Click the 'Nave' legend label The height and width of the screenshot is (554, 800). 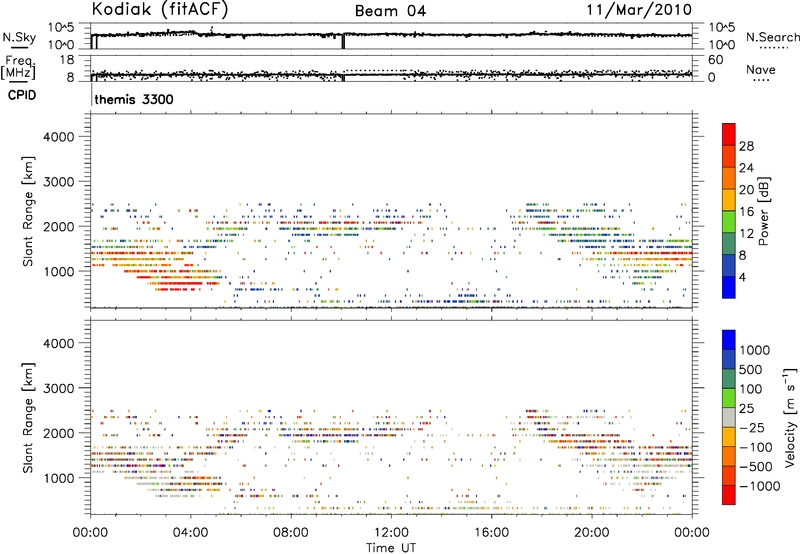coord(760,69)
